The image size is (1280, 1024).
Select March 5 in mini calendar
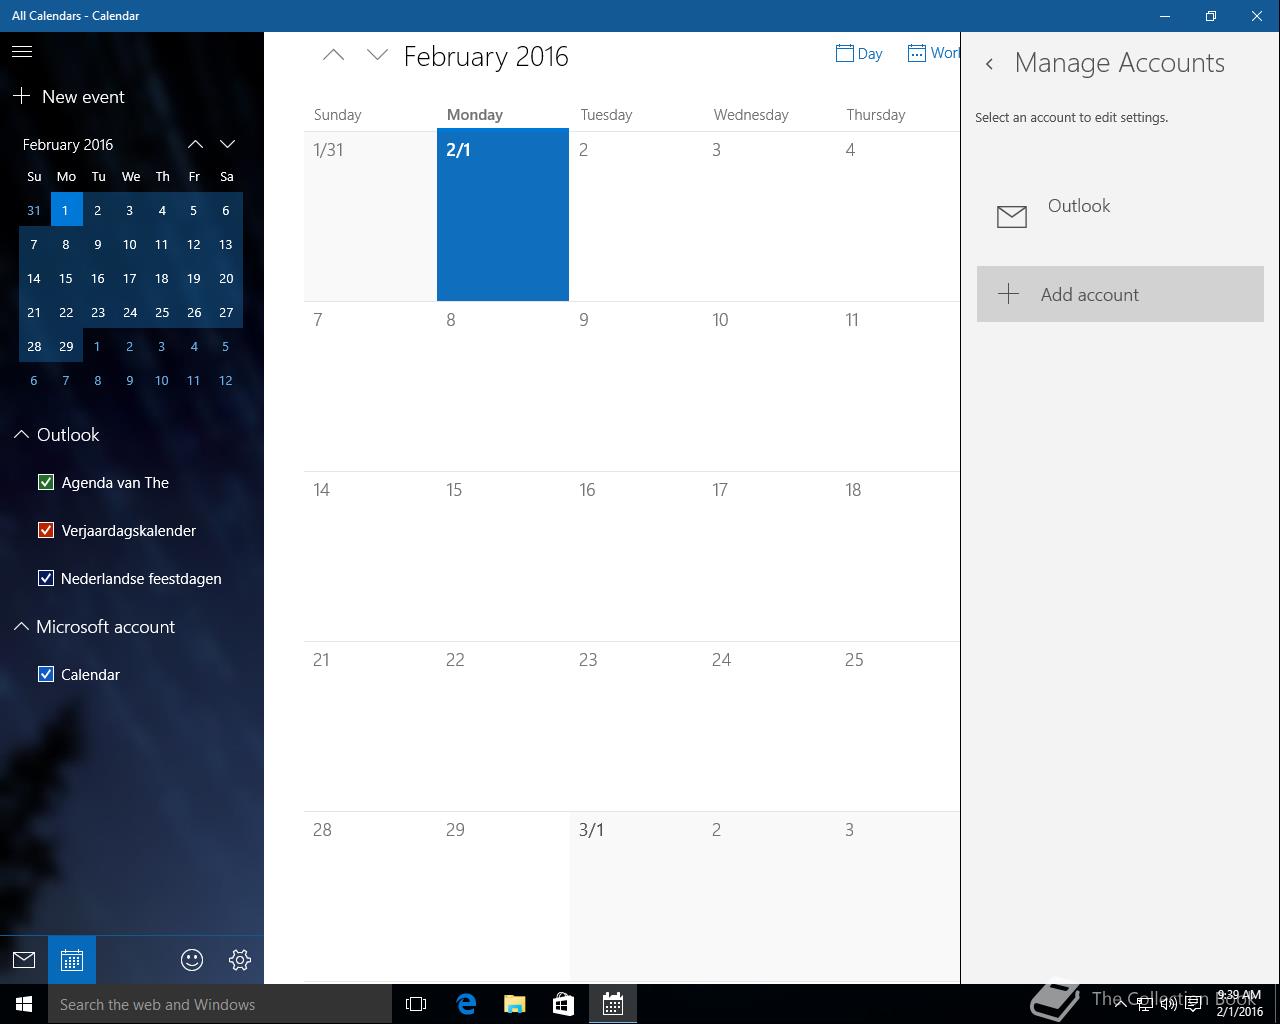(226, 347)
